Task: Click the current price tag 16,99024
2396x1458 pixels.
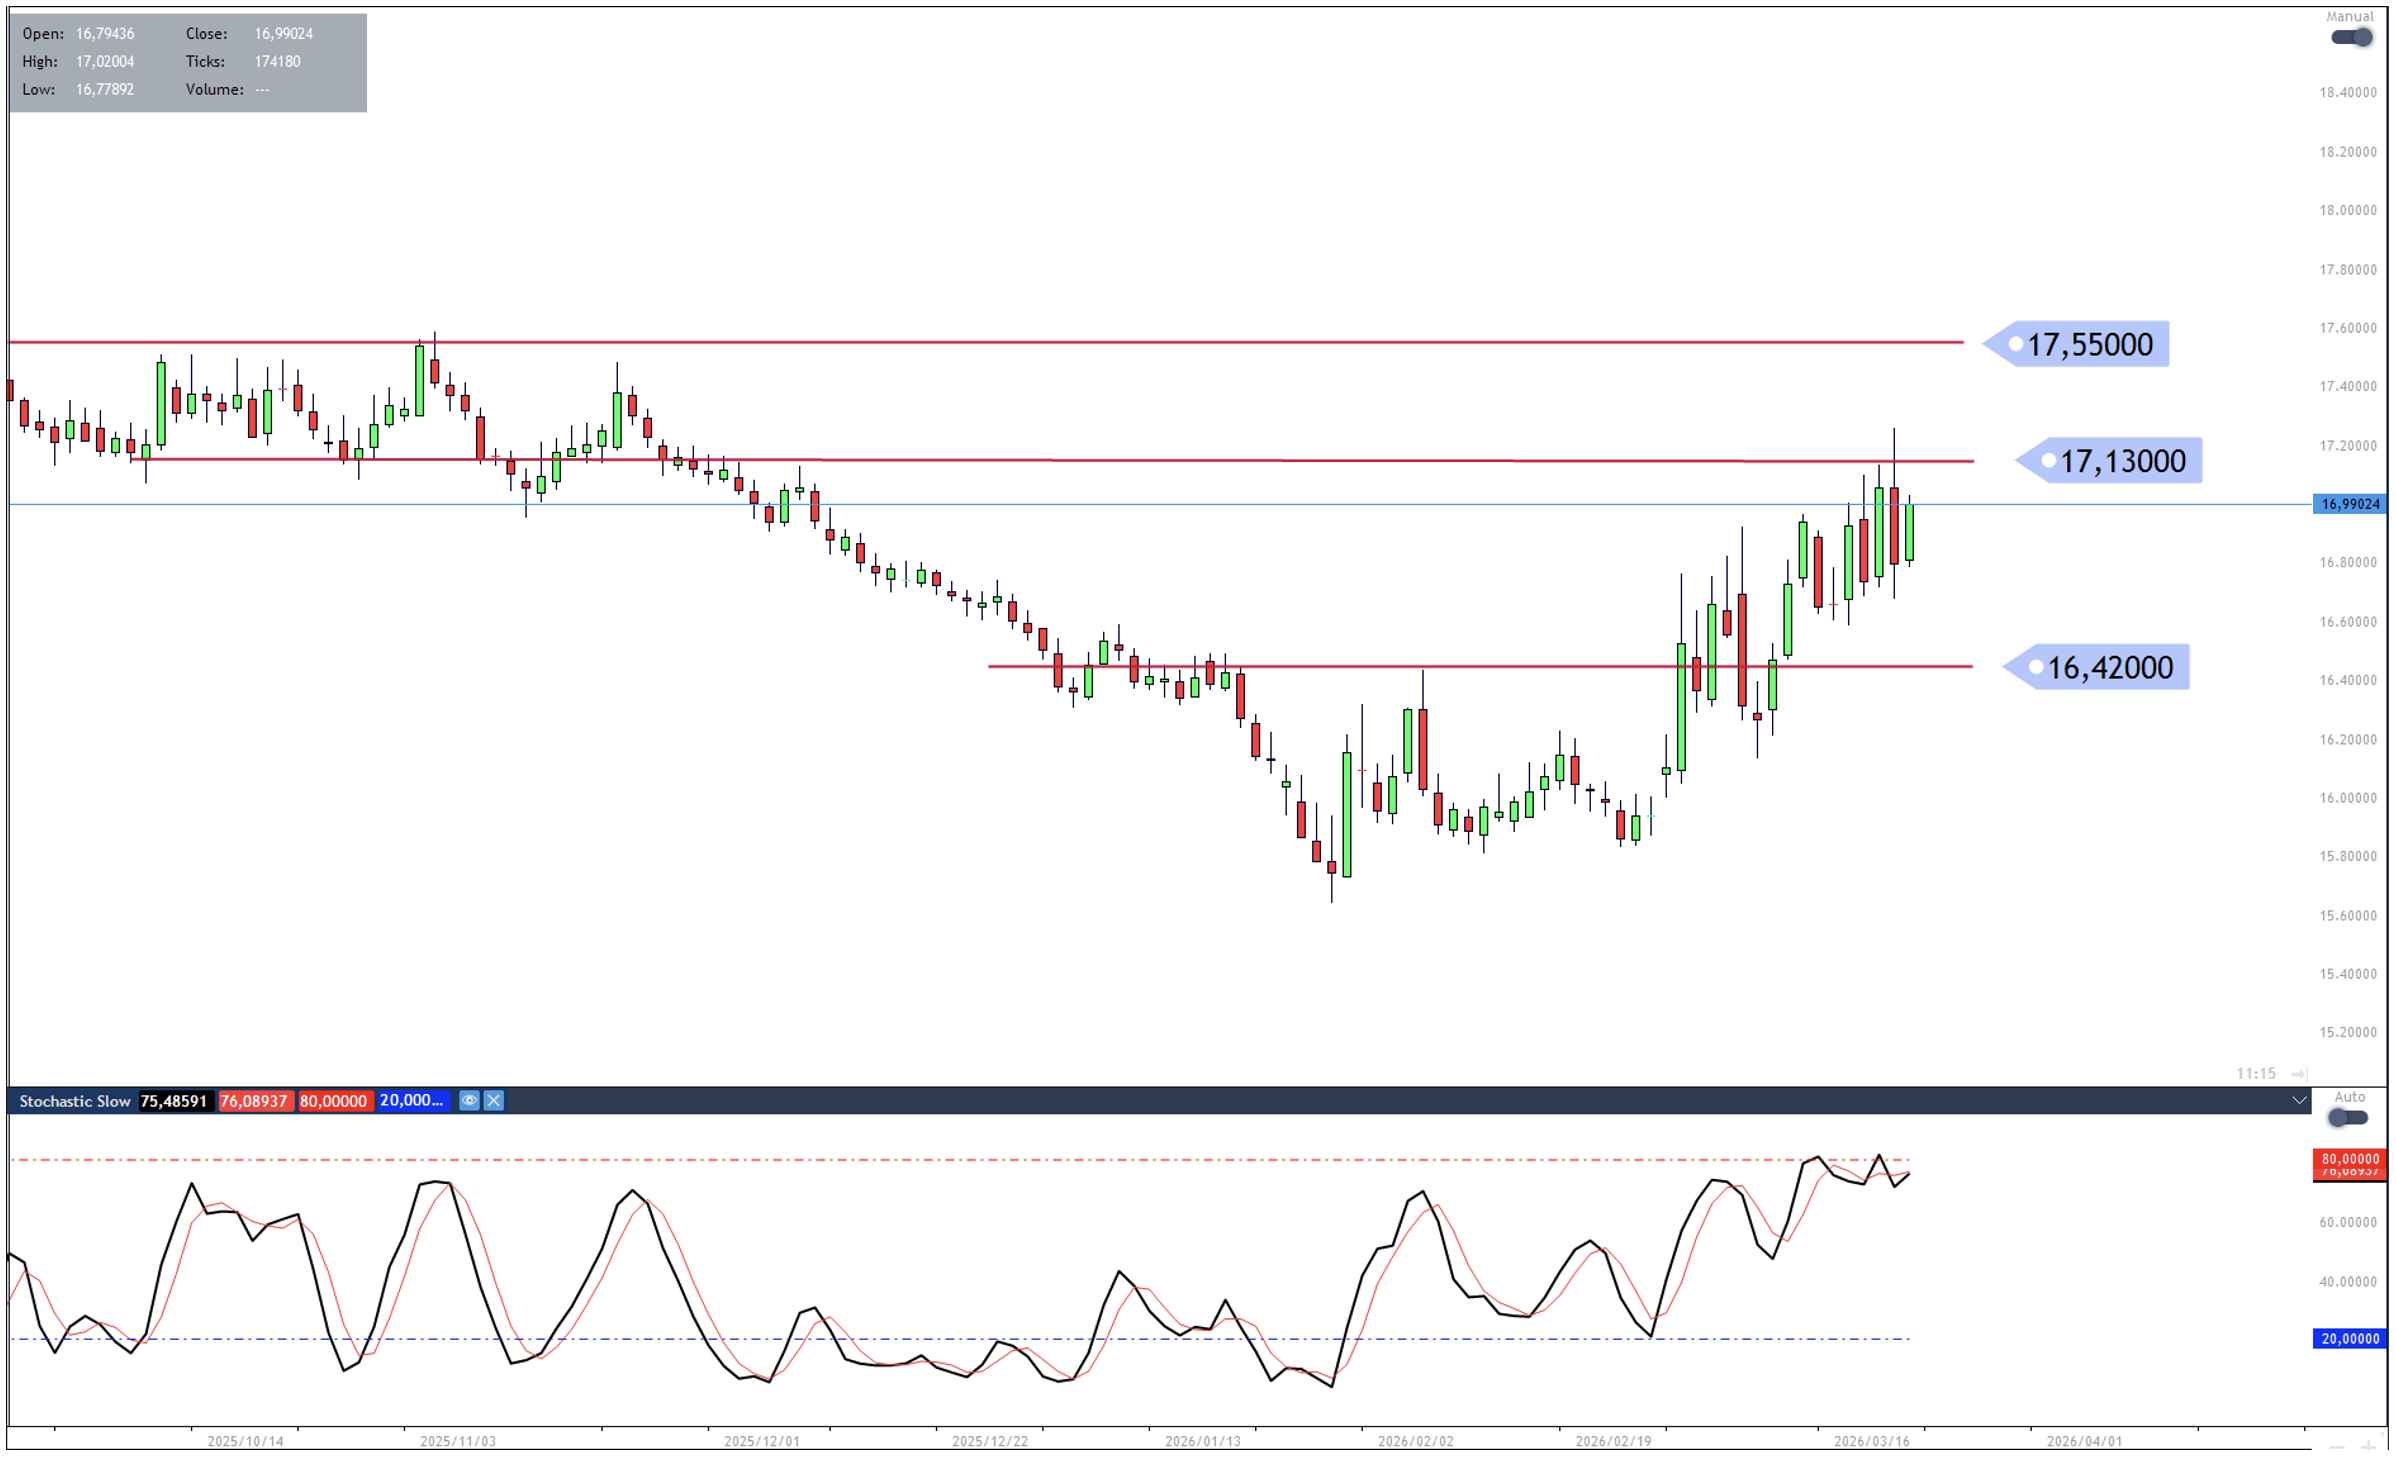Action: pos(2349,504)
